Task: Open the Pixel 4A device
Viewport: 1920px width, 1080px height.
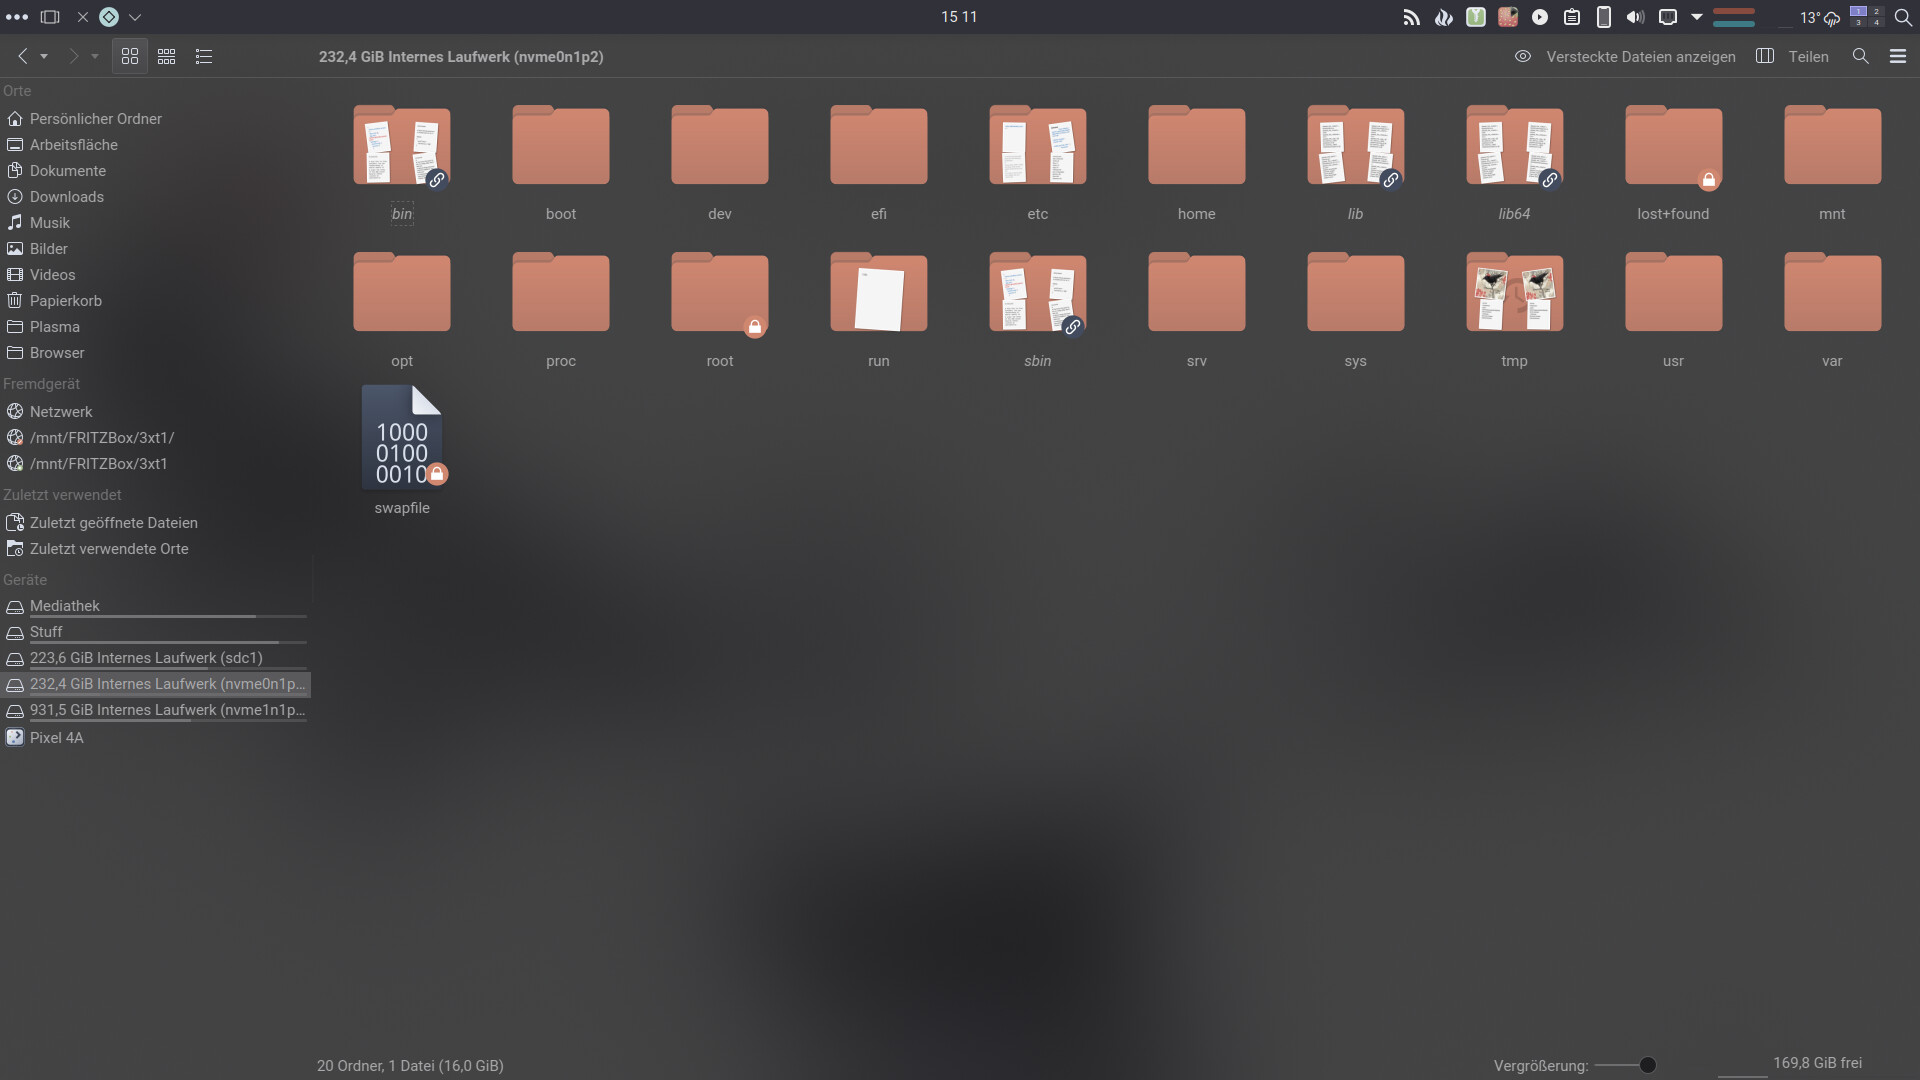Action: click(x=56, y=738)
